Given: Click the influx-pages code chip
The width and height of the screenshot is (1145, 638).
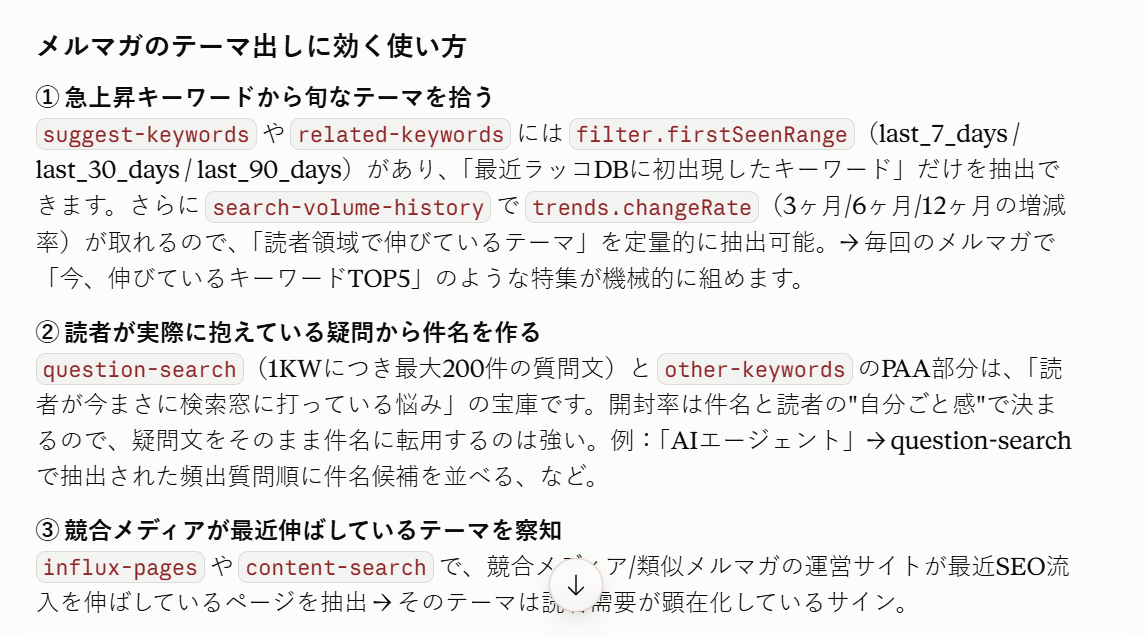Looking at the screenshot, I should 120,567.
